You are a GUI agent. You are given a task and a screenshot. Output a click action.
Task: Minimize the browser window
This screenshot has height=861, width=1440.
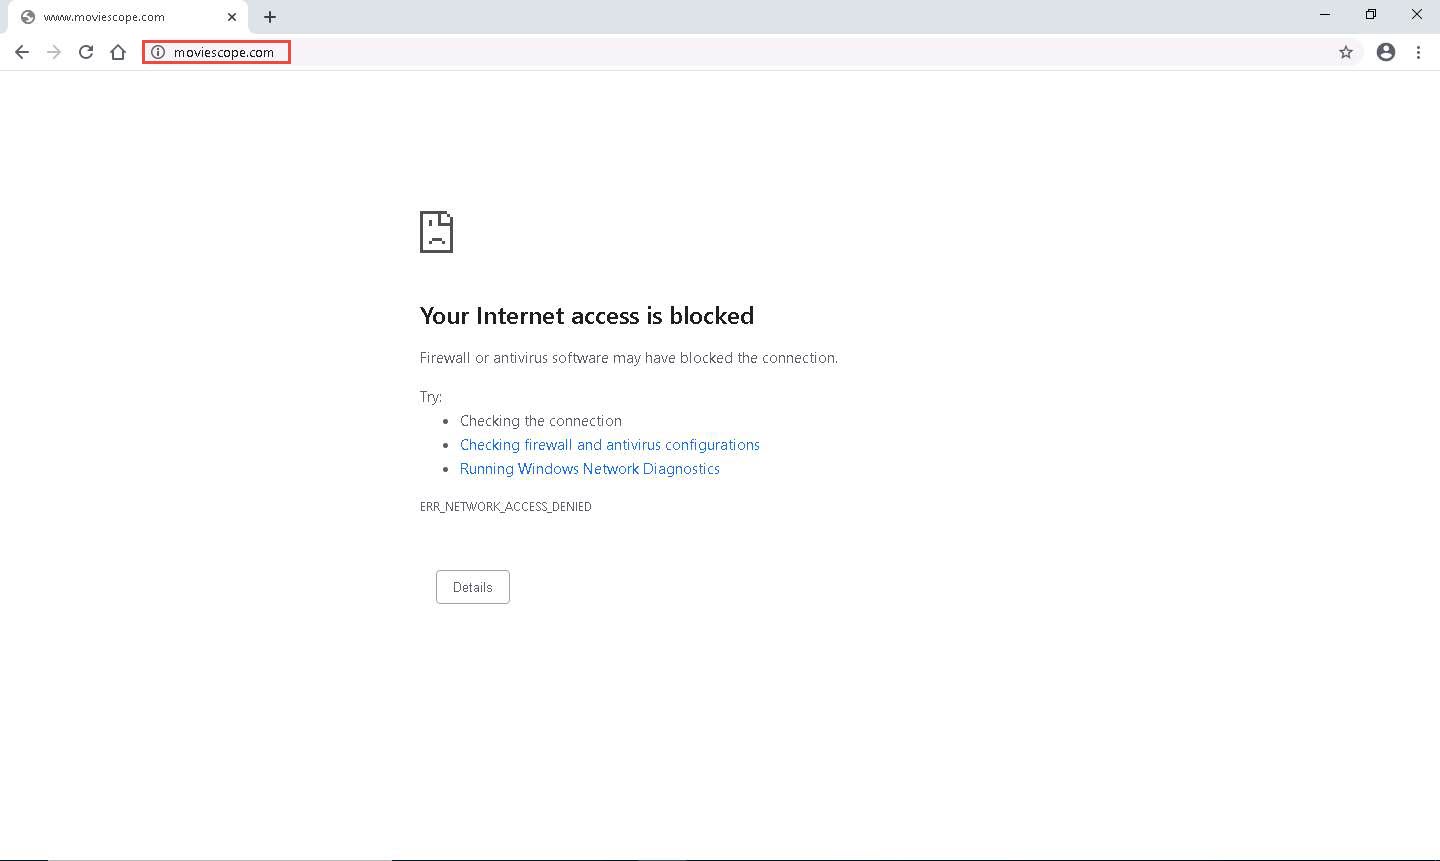click(x=1325, y=15)
